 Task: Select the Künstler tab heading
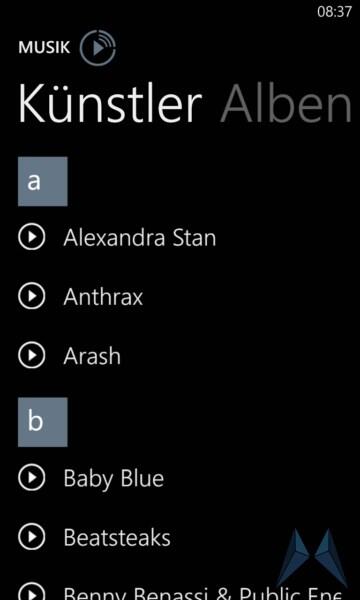tap(110, 104)
